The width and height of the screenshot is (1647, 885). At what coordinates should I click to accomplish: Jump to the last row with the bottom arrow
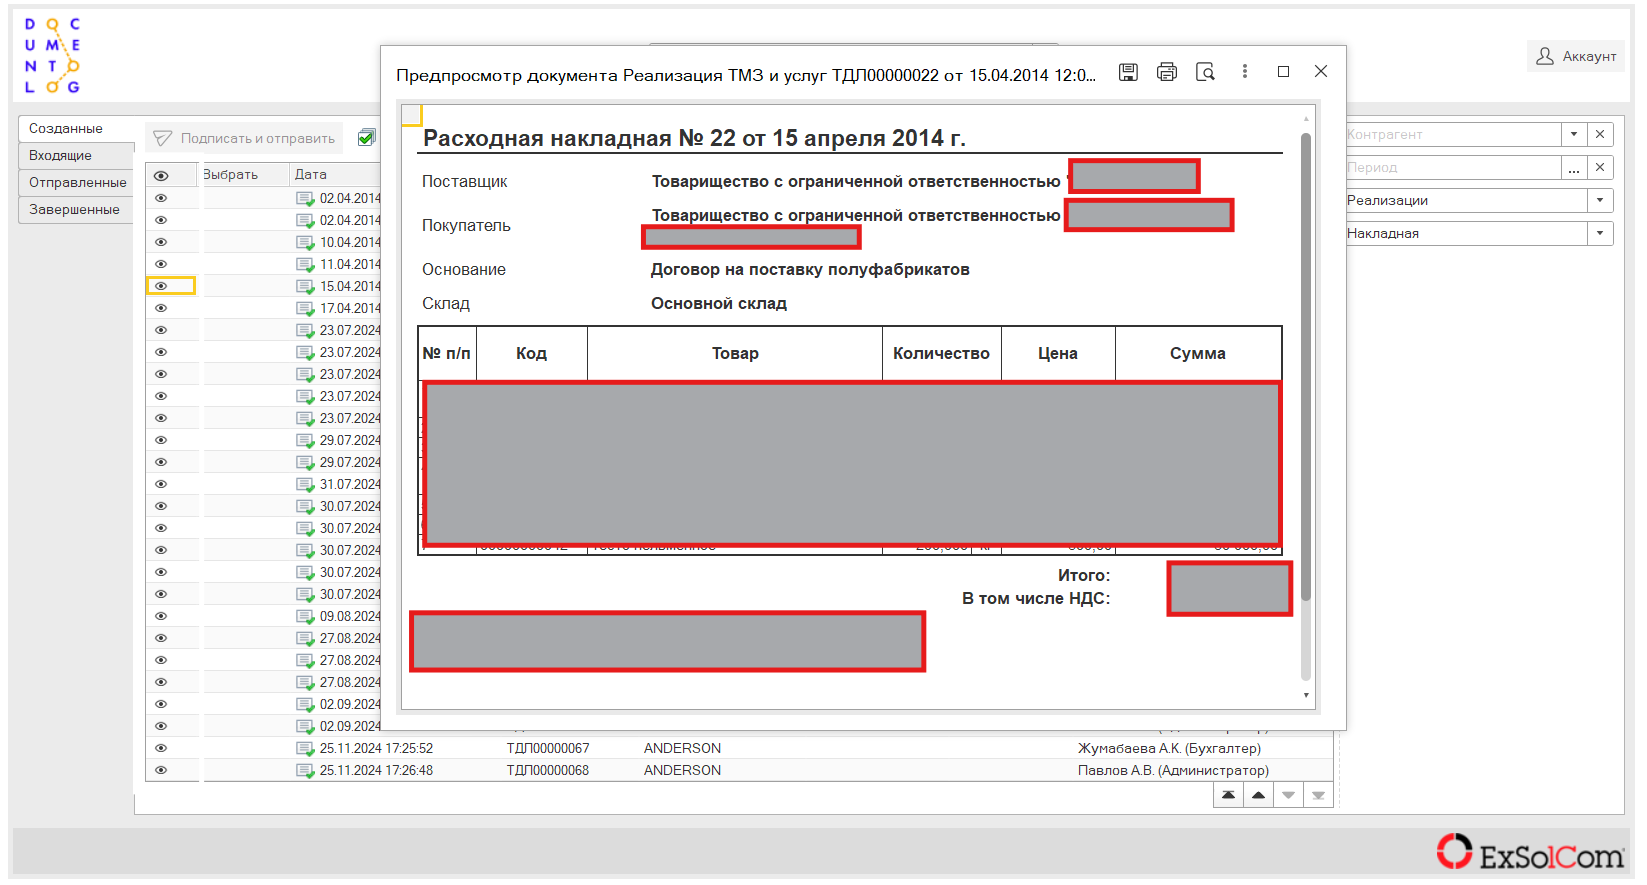1318,795
